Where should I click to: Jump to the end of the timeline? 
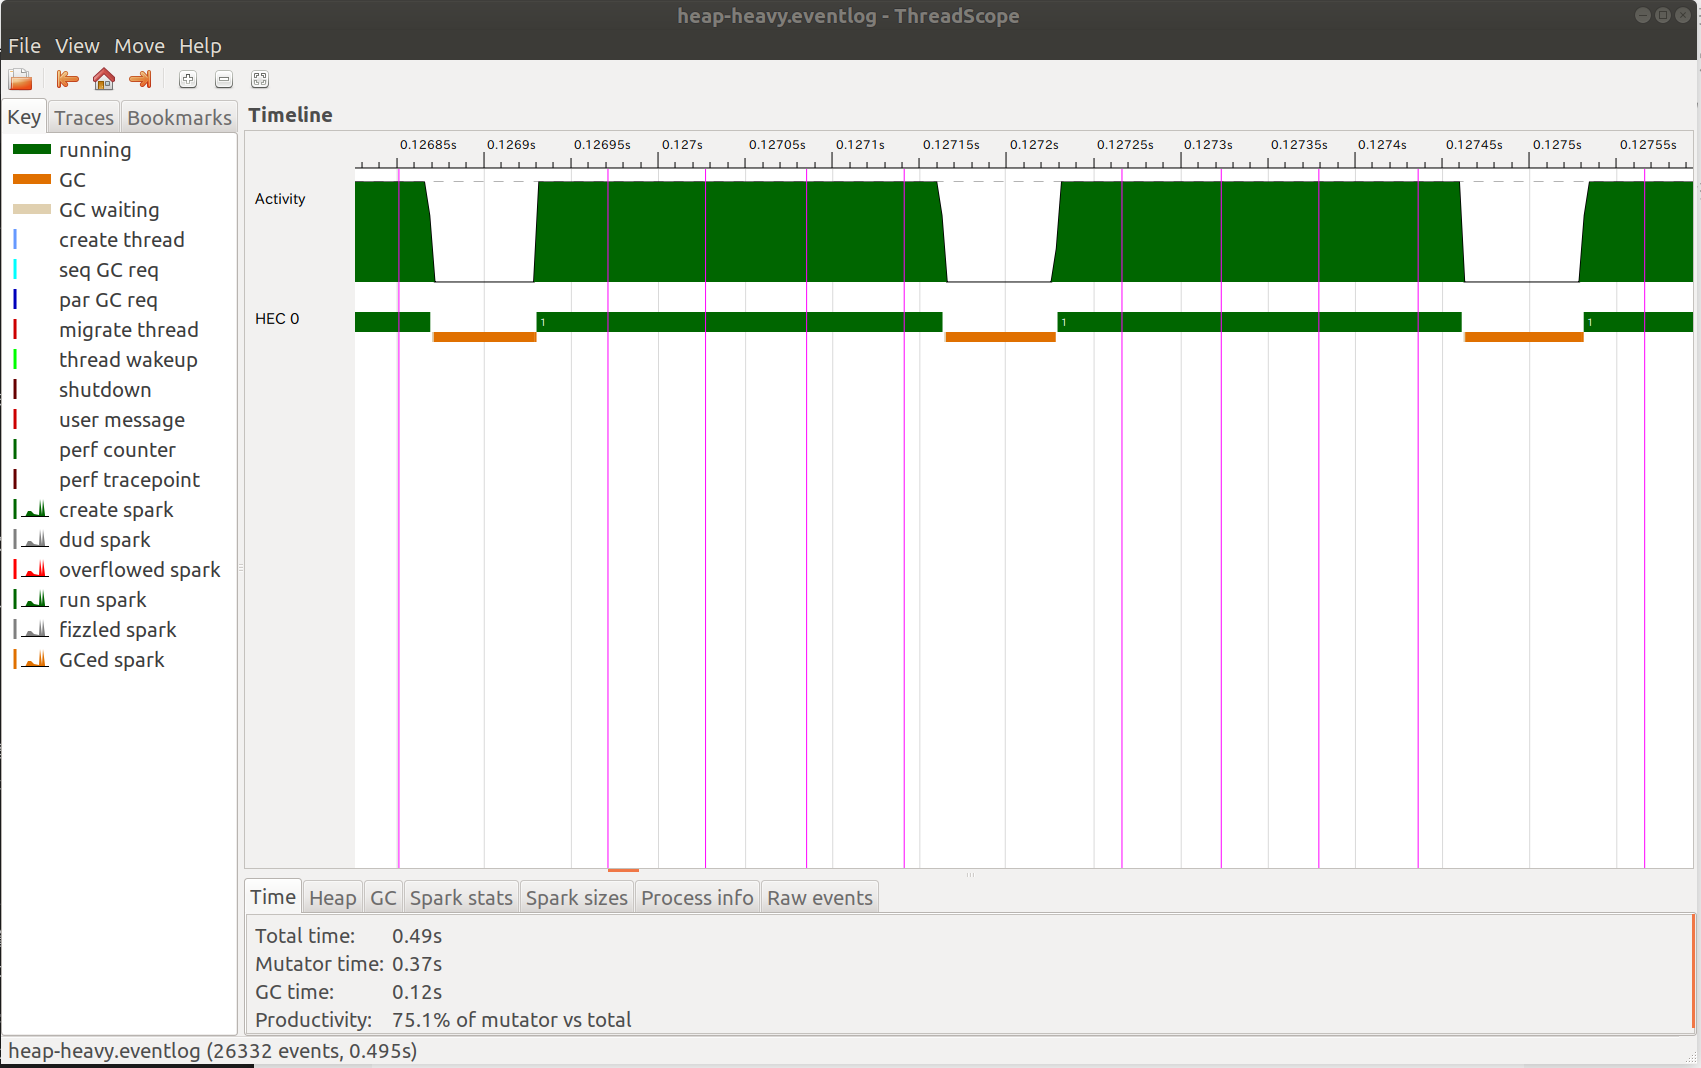140,79
